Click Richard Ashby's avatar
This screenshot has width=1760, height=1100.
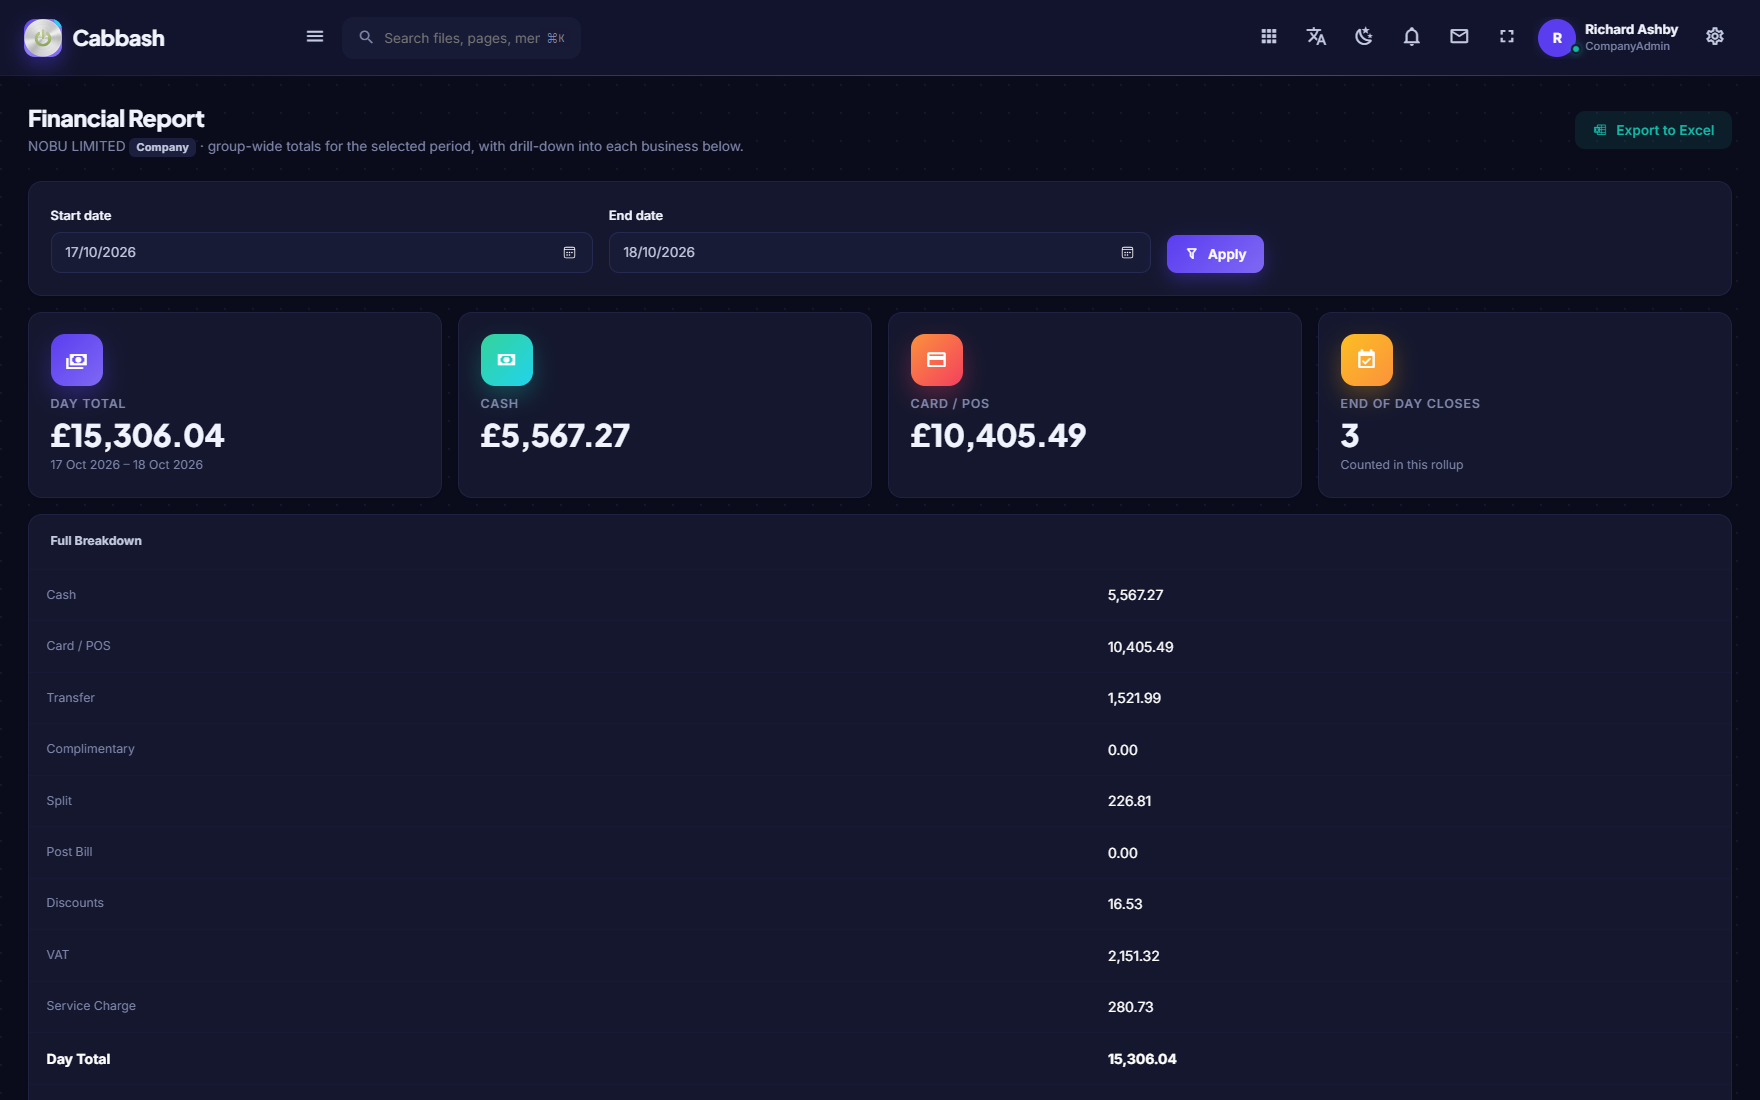1557,38
